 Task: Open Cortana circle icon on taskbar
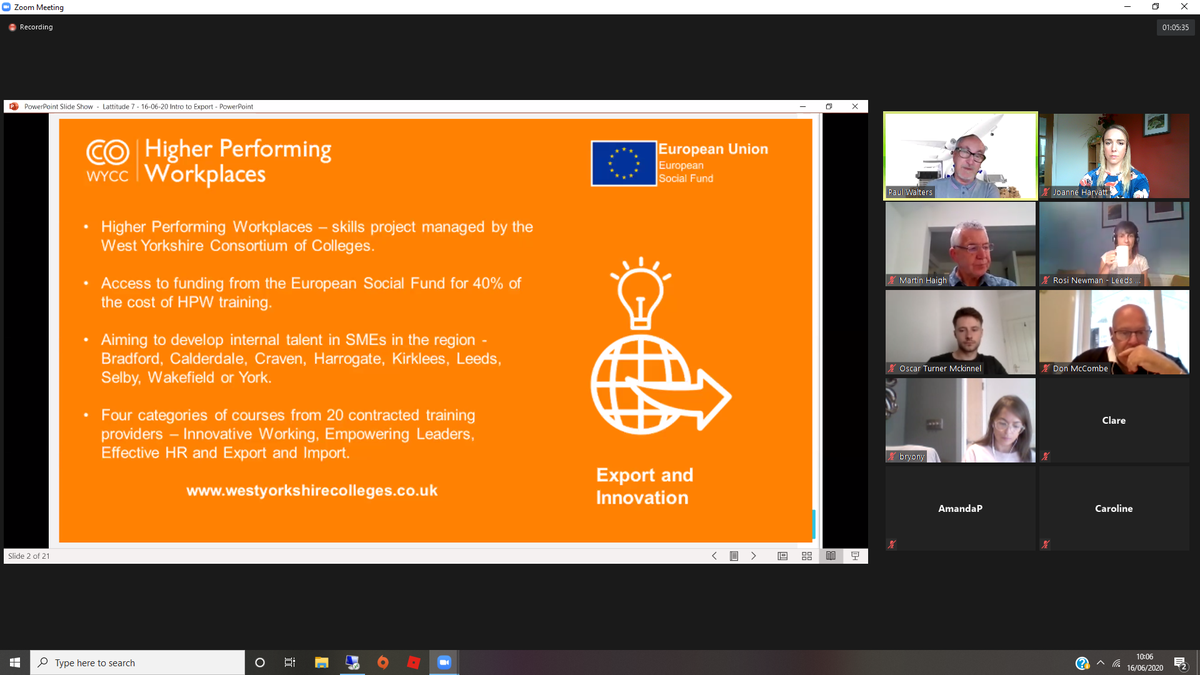260,662
